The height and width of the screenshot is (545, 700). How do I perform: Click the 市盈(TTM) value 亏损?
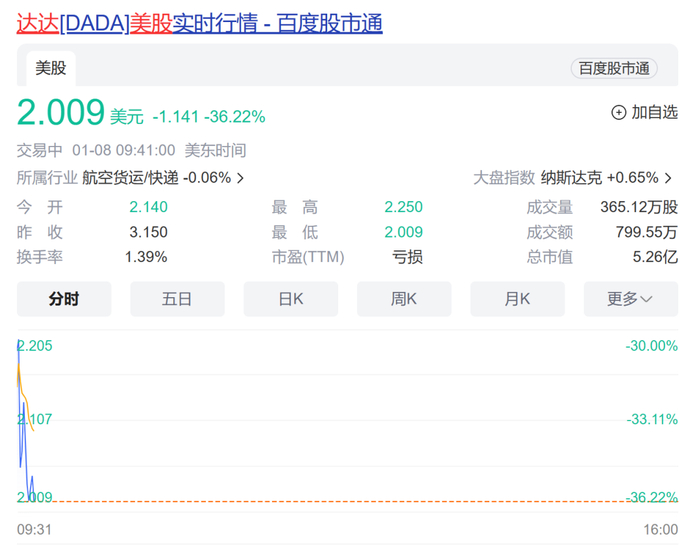[407, 257]
